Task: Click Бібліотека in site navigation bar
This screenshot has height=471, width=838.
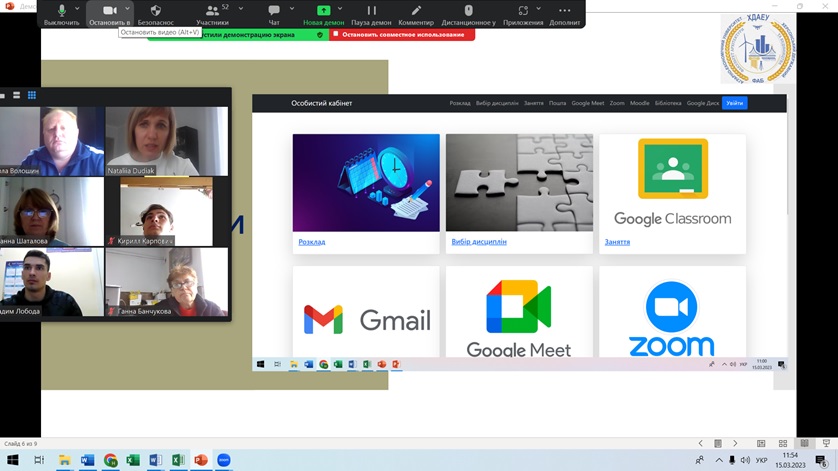Action: point(668,103)
